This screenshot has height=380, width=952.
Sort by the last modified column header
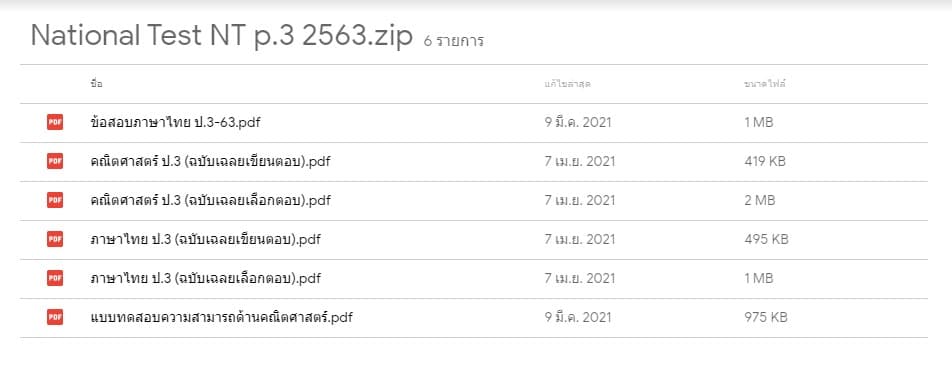click(x=568, y=84)
